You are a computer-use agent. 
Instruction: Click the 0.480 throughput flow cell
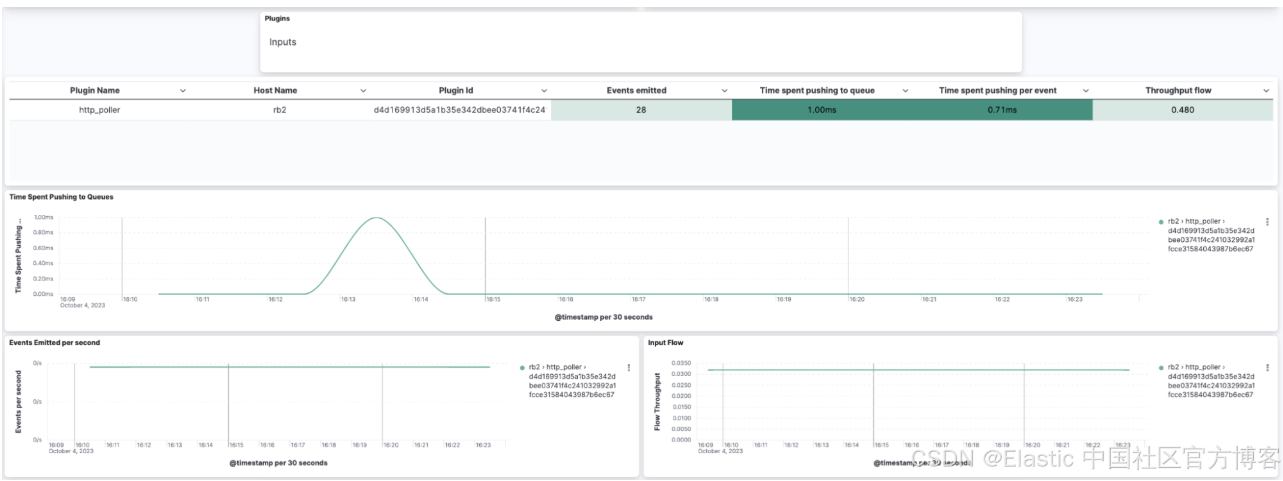[x=1182, y=110]
